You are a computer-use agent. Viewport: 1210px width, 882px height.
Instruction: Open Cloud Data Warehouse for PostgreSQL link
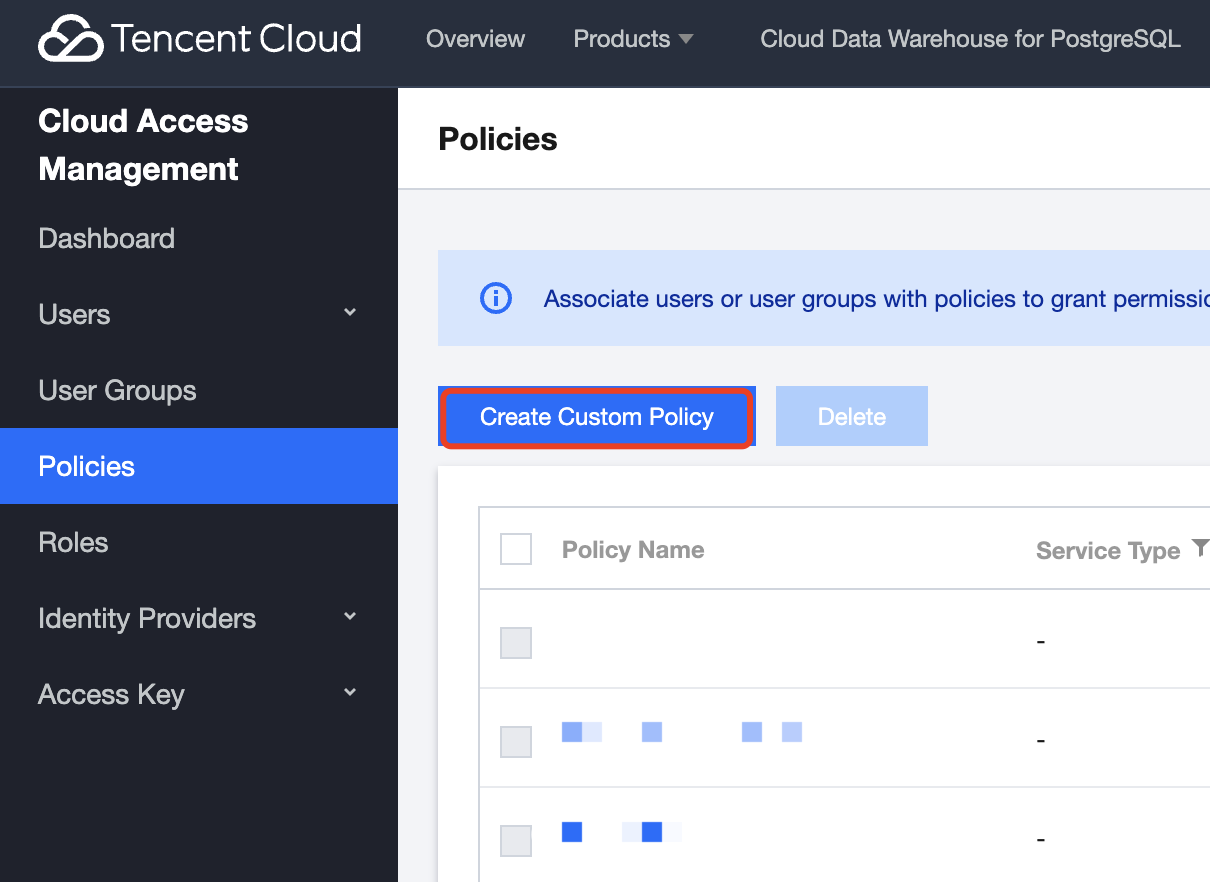click(970, 39)
